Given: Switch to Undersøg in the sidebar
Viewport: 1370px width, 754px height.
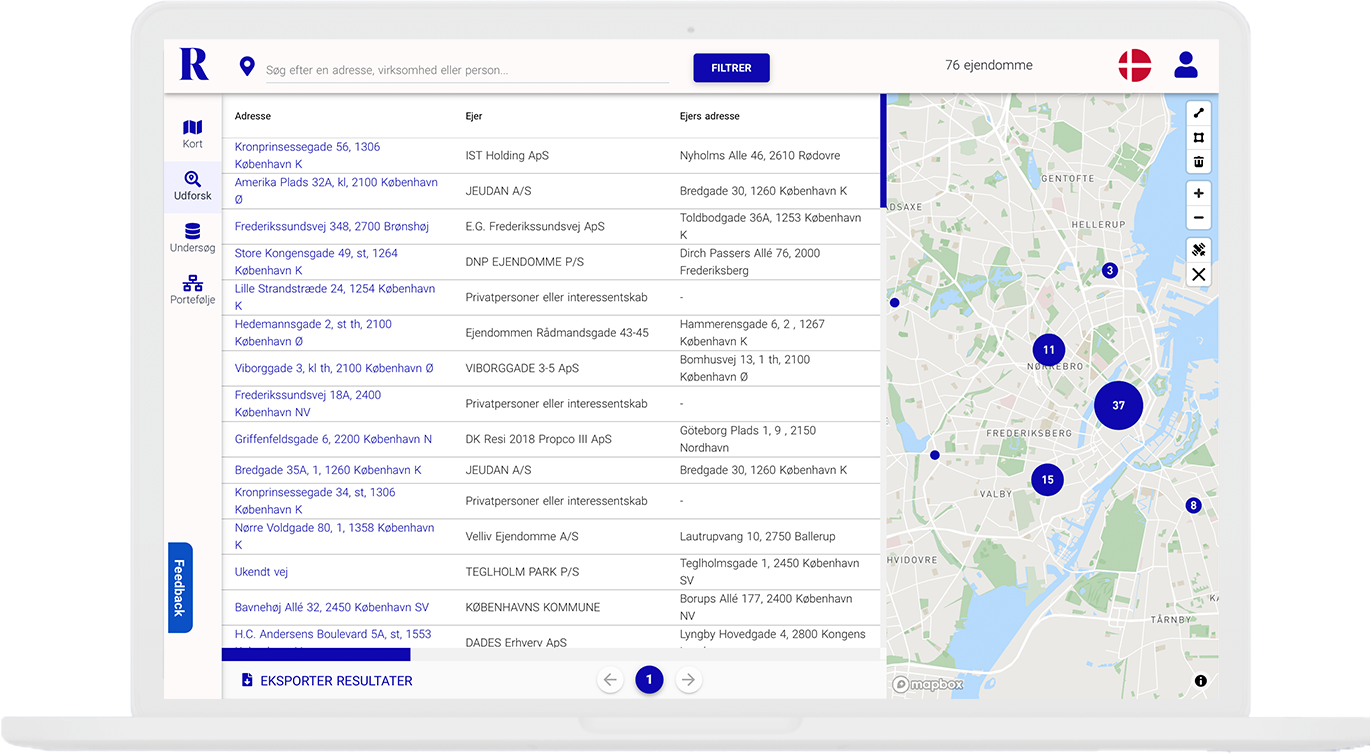Looking at the screenshot, I should (193, 238).
